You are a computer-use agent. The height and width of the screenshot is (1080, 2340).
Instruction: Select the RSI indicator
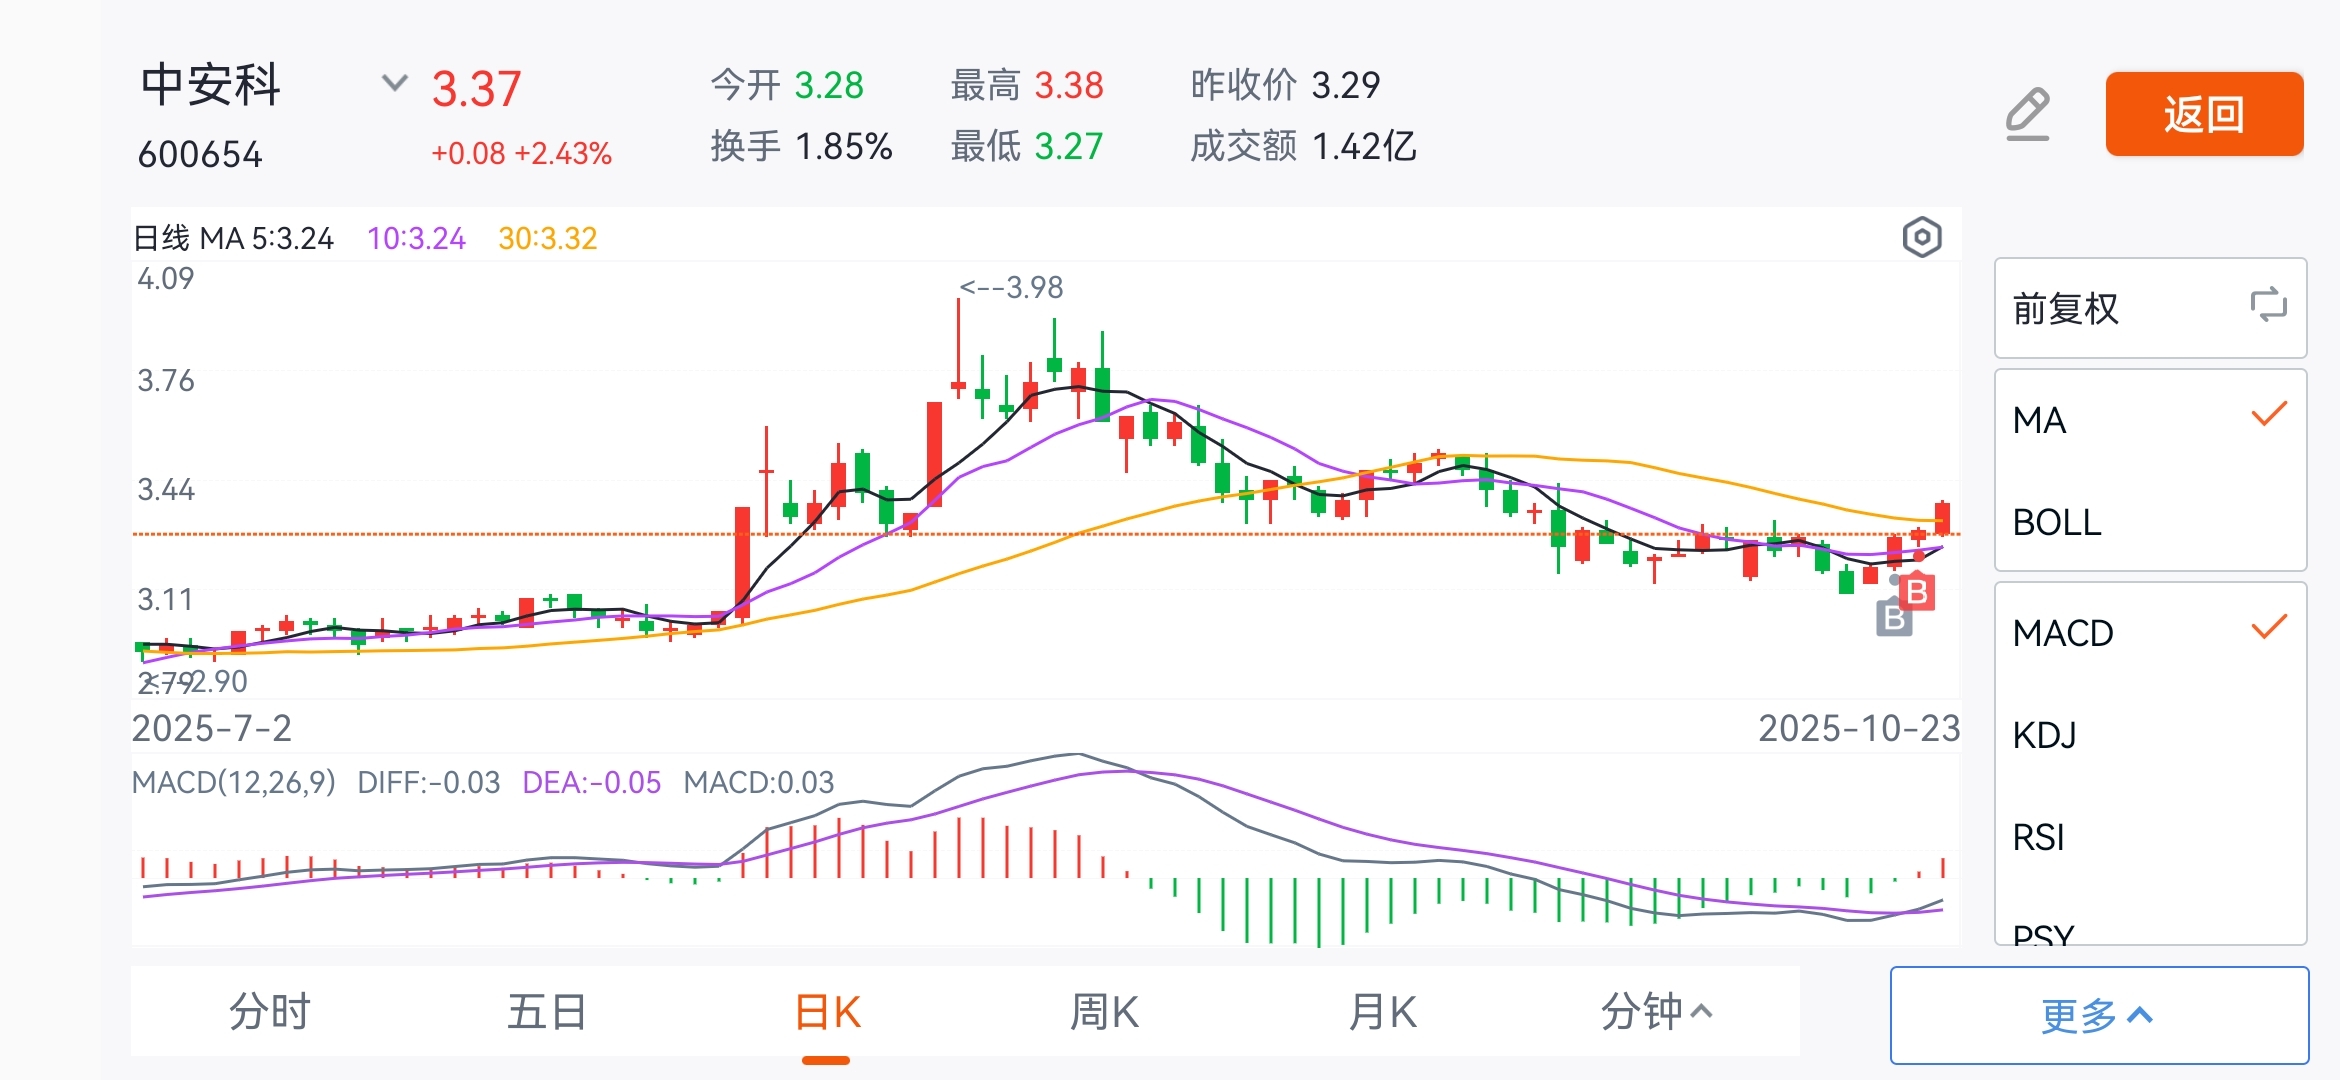2150,837
